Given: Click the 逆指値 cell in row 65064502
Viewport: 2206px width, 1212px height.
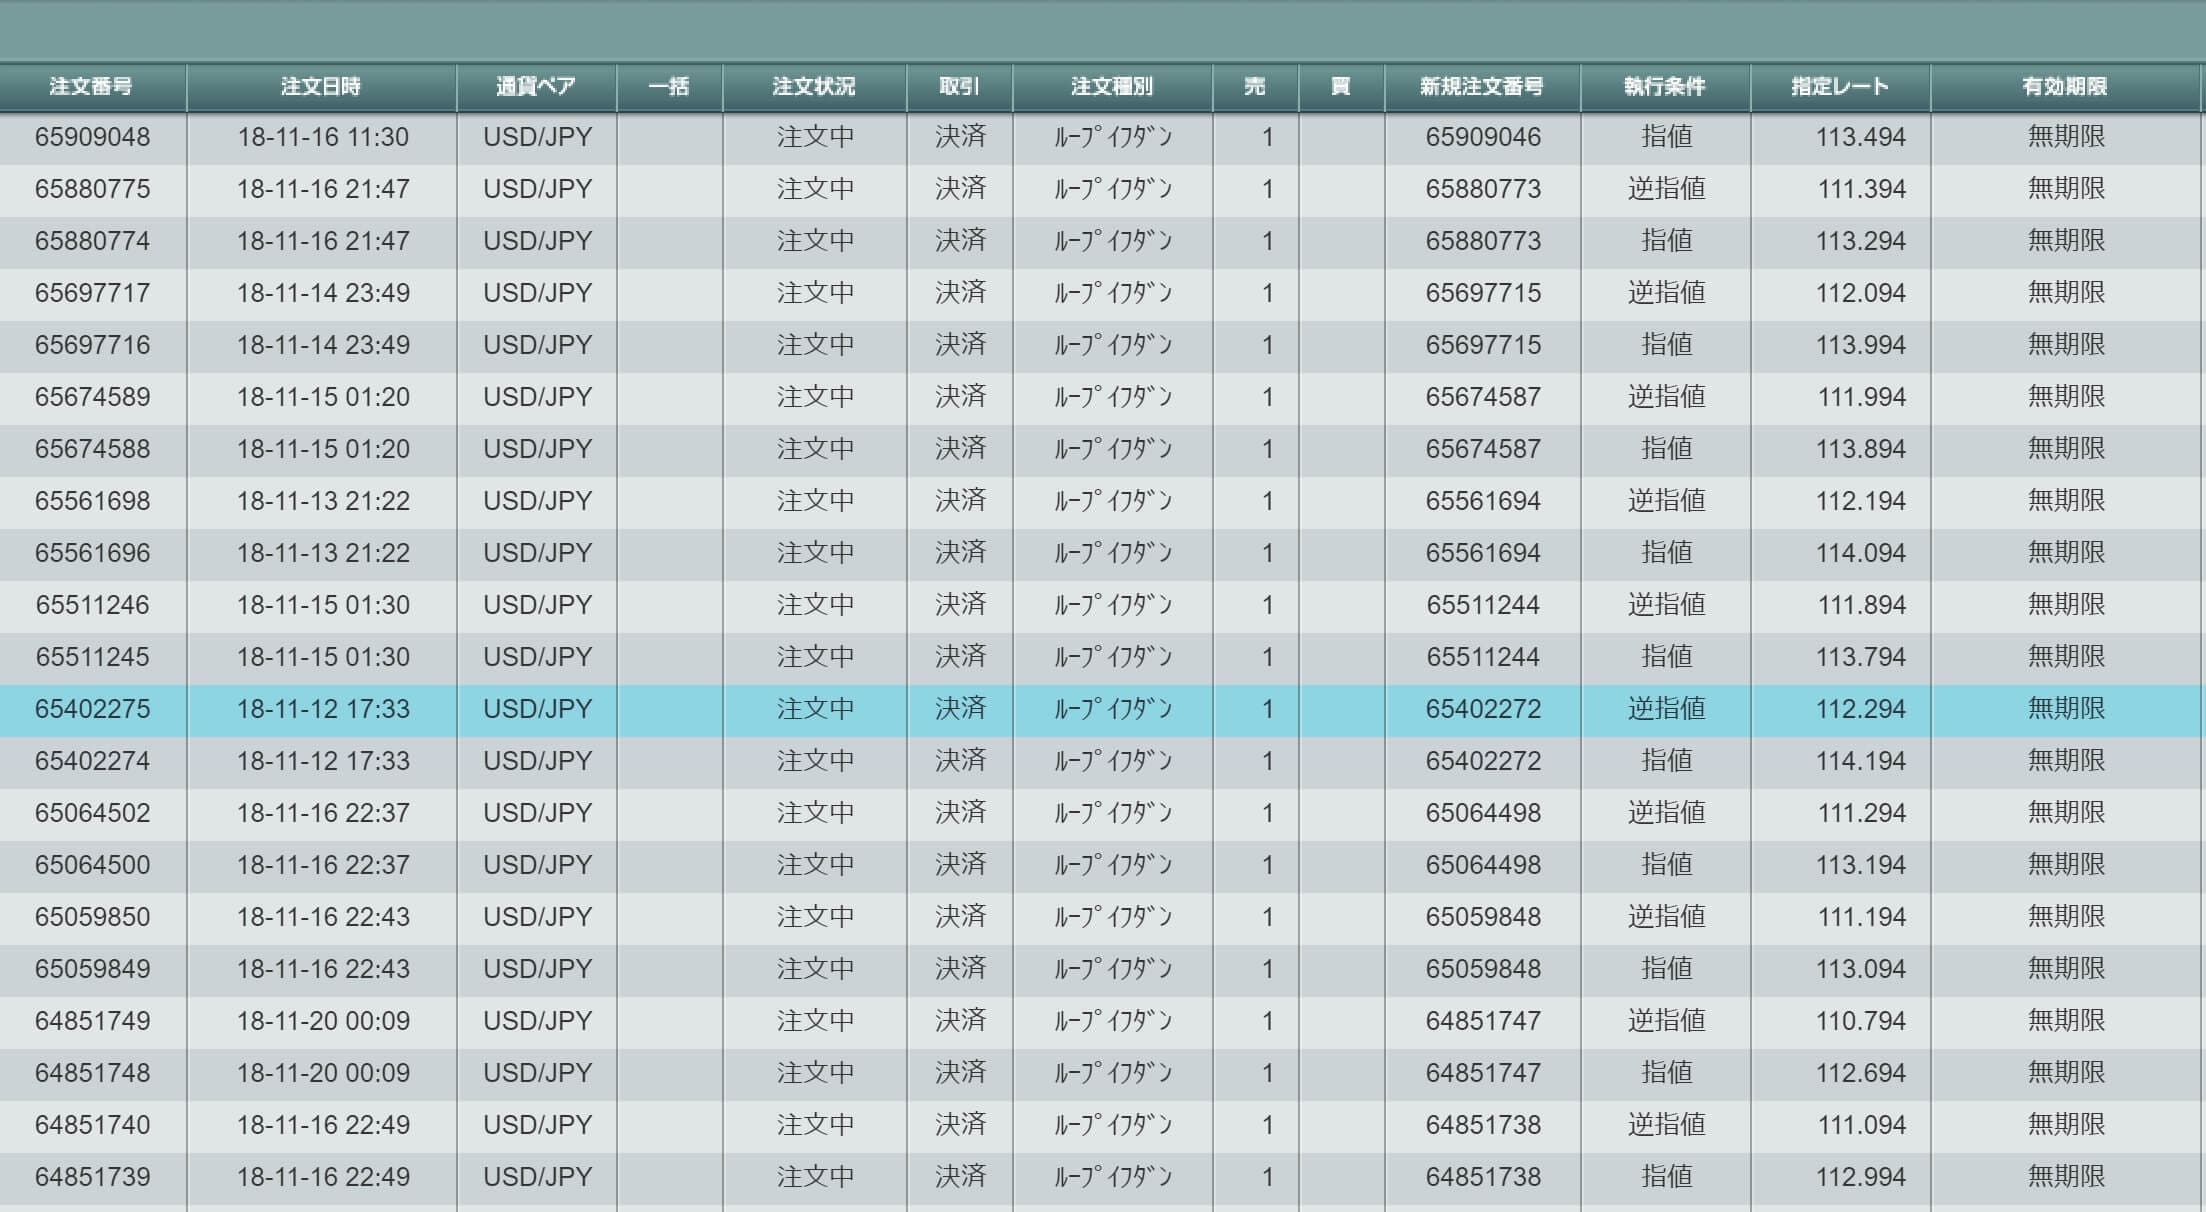Looking at the screenshot, I should pyautogui.click(x=1666, y=813).
